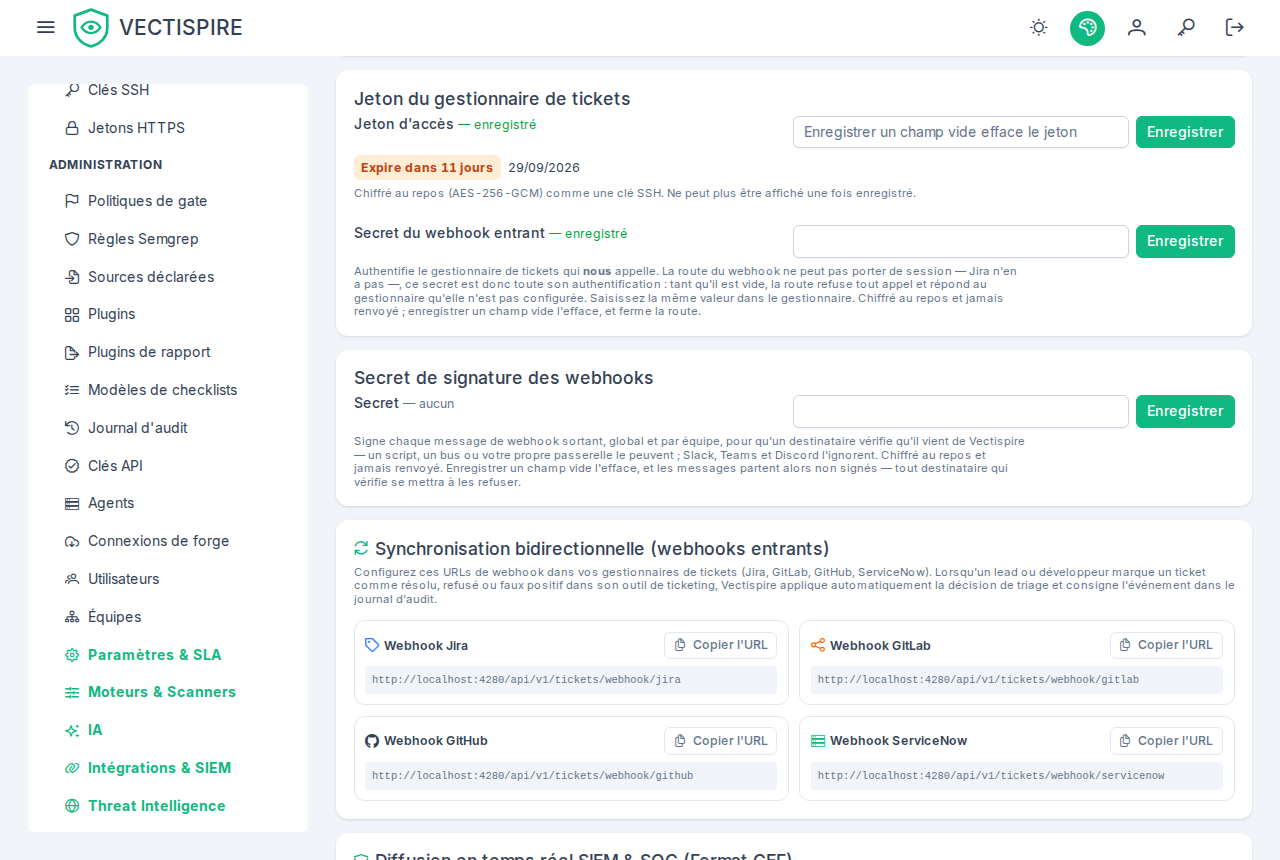
Task: Copy the GitLab webhook URL
Action: pyautogui.click(x=1166, y=645)
